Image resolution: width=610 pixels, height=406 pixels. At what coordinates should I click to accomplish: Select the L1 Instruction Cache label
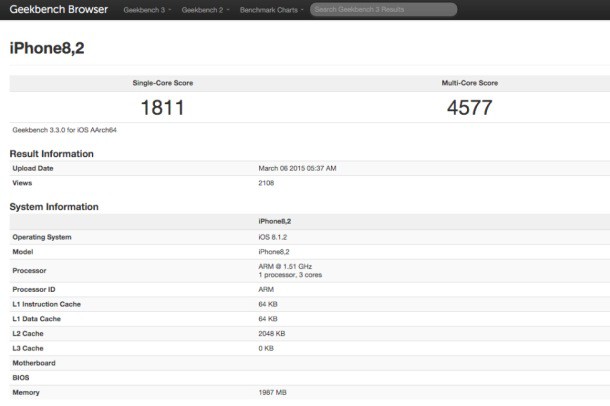point(47,304)
